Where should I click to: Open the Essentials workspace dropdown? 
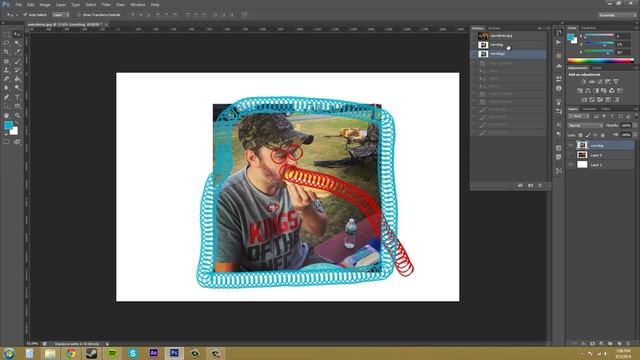pos(617,15)
